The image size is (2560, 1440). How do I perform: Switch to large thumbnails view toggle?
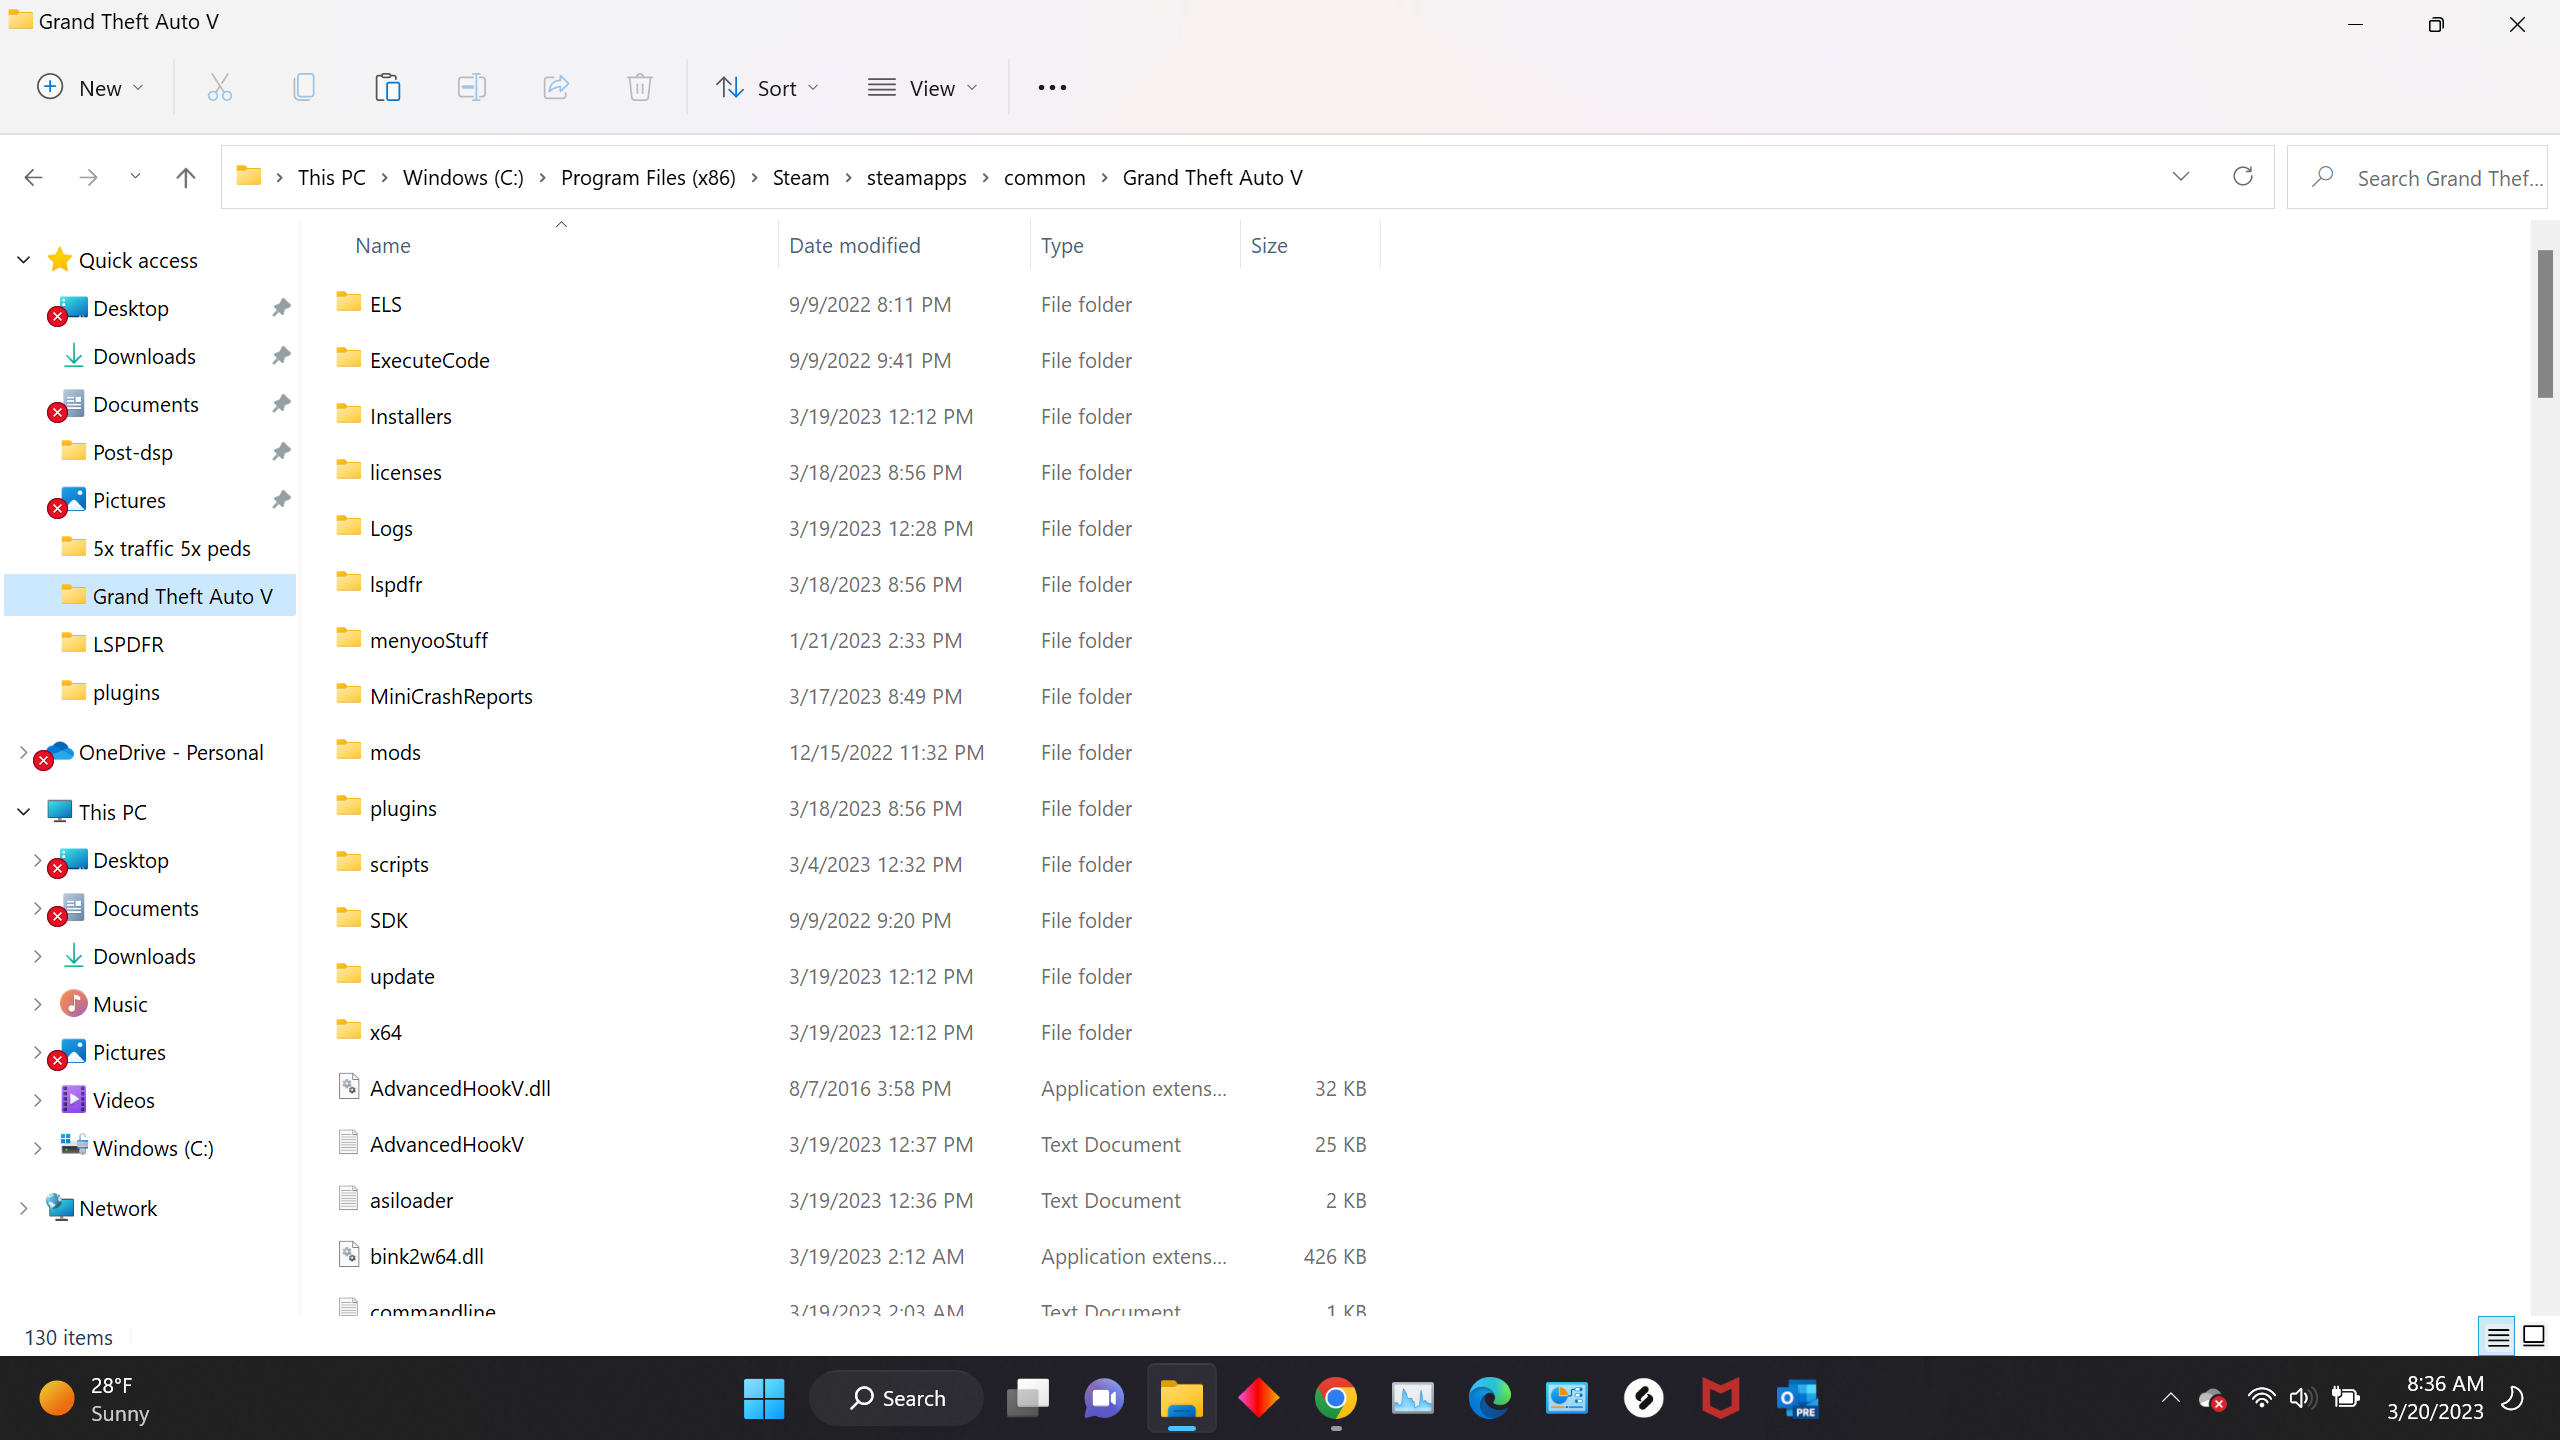coord(2534,1336)
